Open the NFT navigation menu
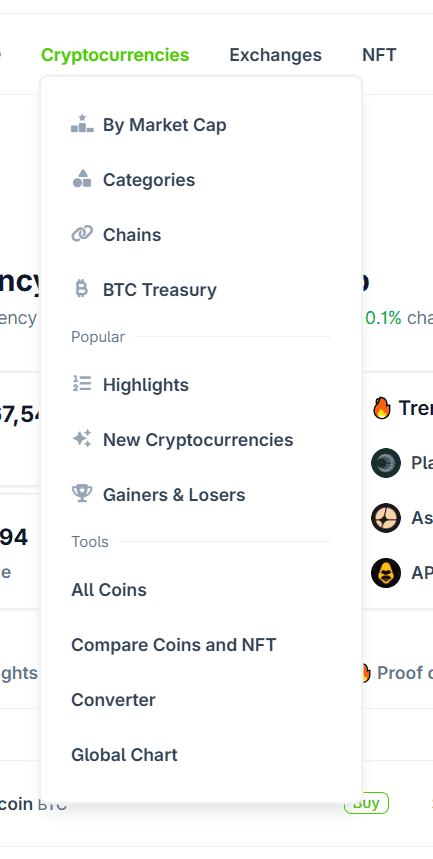The width and height of the screenshot is (433, 859). (379, 55)
